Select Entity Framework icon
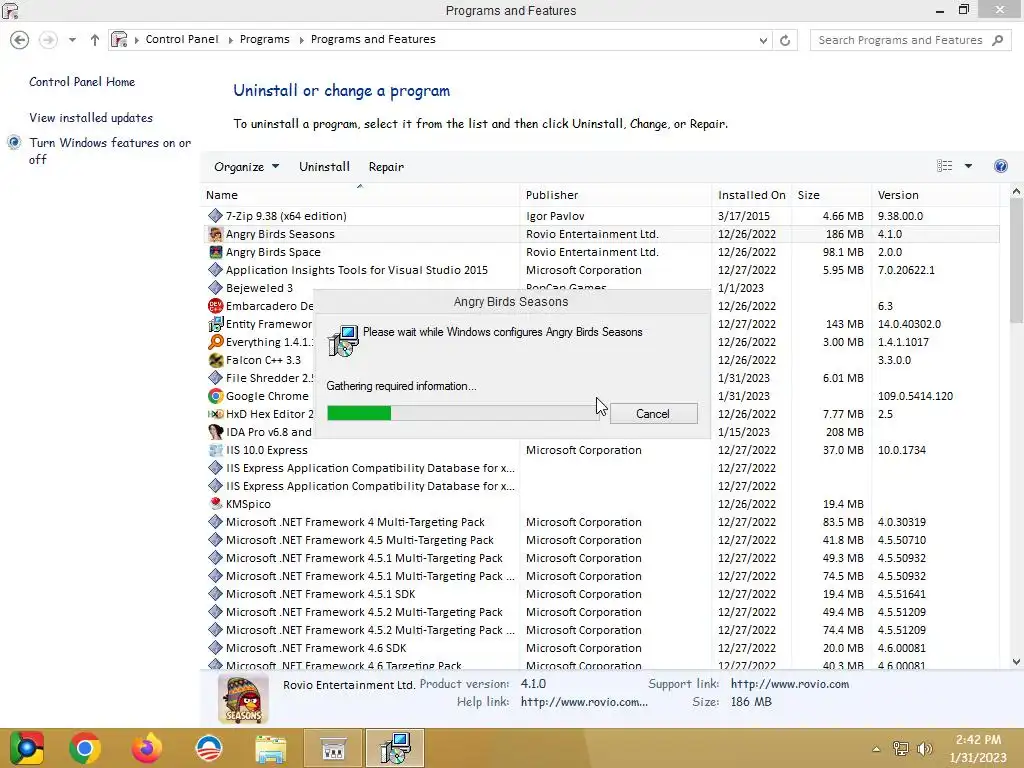Image resolution: width=1024 pixels, height=768 pixels. tap(216, 324)
